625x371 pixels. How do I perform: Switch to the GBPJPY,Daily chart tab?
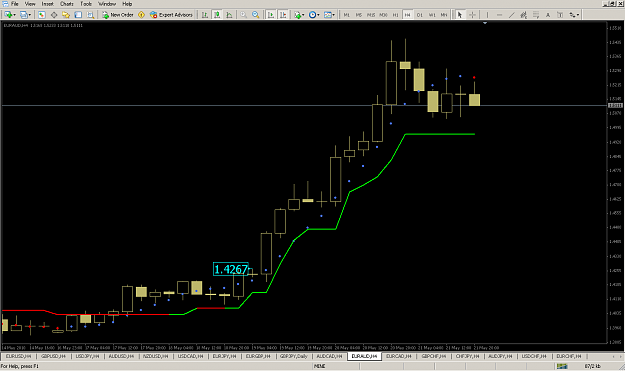[294, 356]
